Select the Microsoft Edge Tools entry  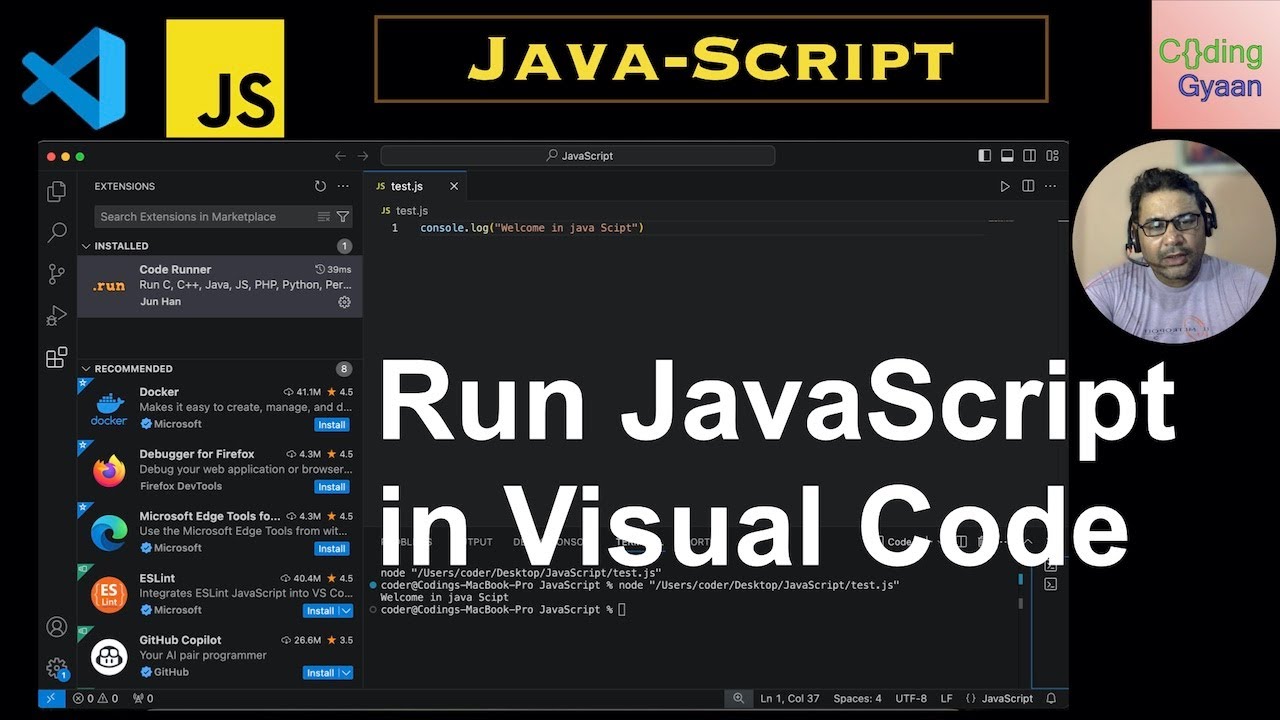pyautogui.click(x=220, y=532)
